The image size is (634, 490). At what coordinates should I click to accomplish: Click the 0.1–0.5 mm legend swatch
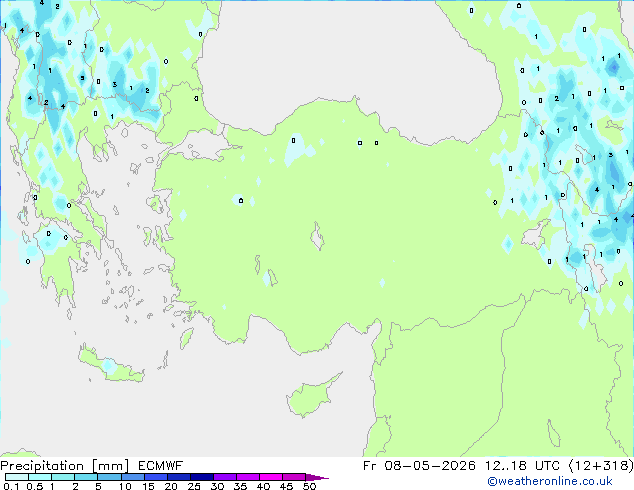click(17, 477)
